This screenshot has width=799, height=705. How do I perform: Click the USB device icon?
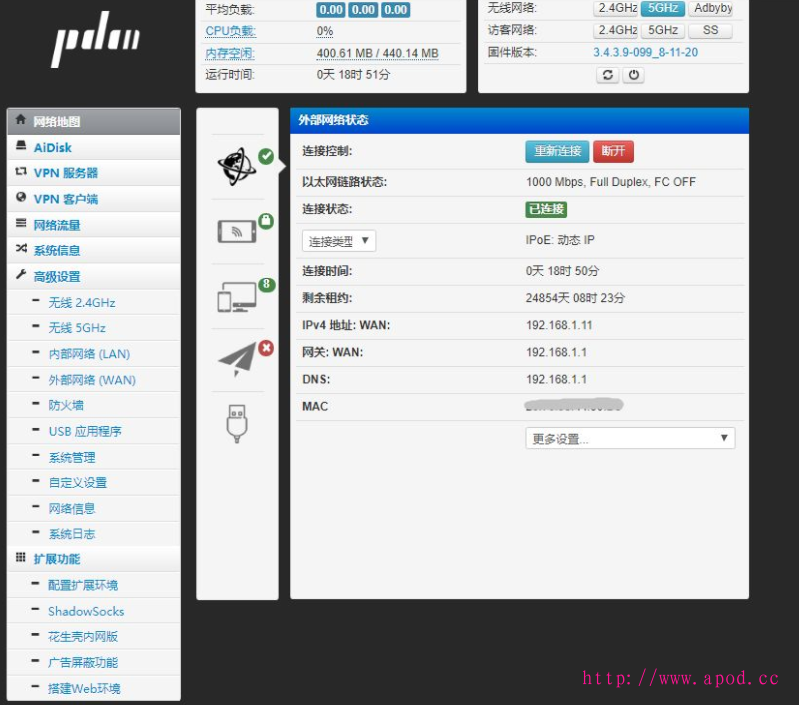tap(237, 422)
